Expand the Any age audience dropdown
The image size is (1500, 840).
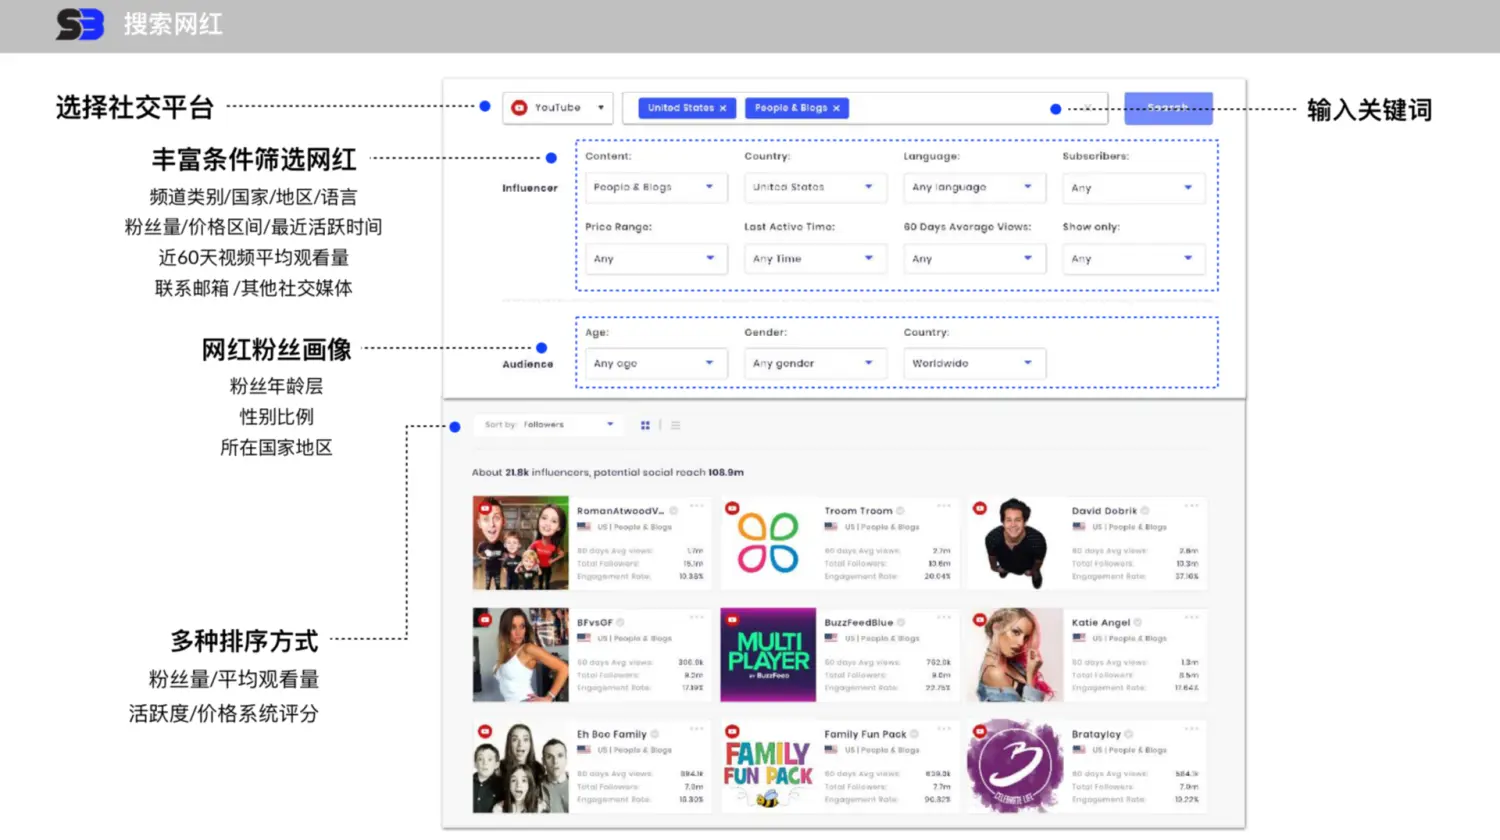point(654,363)
